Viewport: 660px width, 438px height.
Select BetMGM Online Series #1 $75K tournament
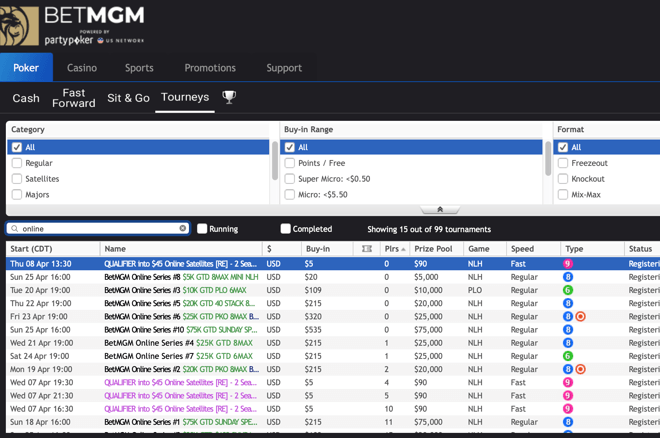[x=333, y=422]
